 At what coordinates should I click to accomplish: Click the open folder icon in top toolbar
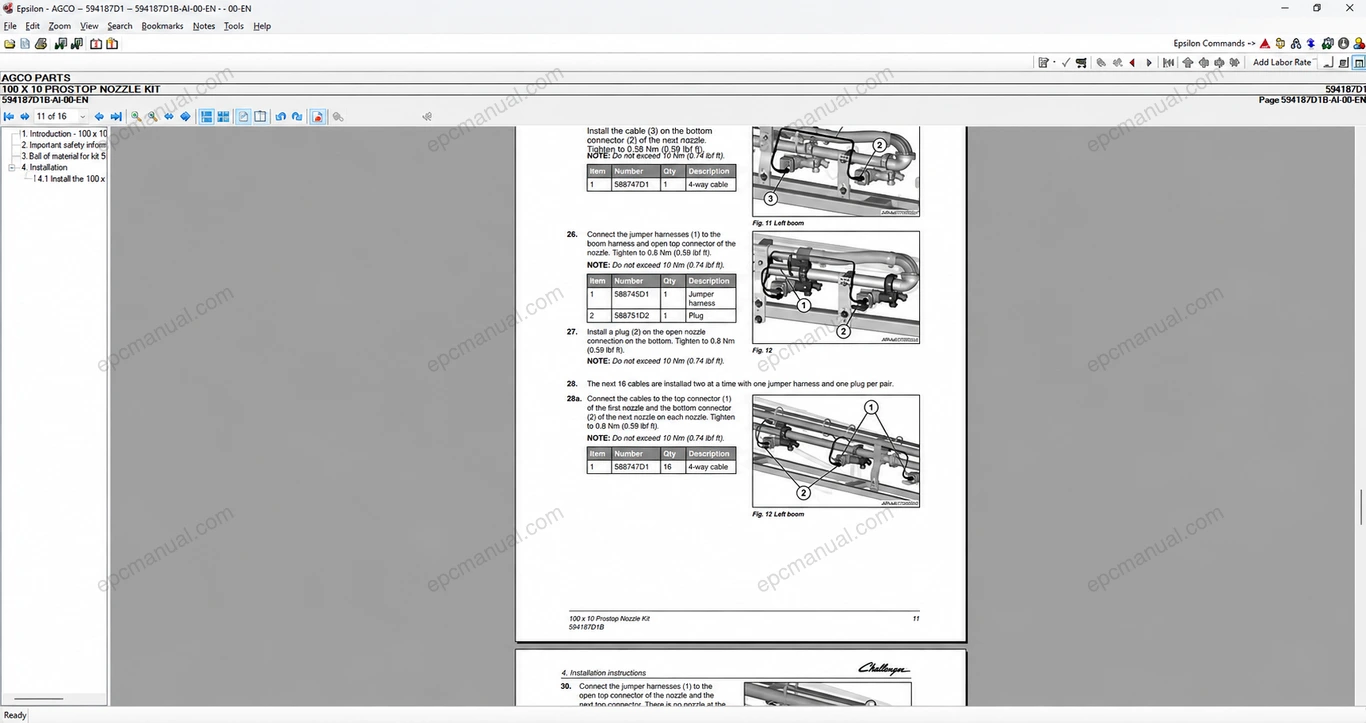[x=10, y=44]
